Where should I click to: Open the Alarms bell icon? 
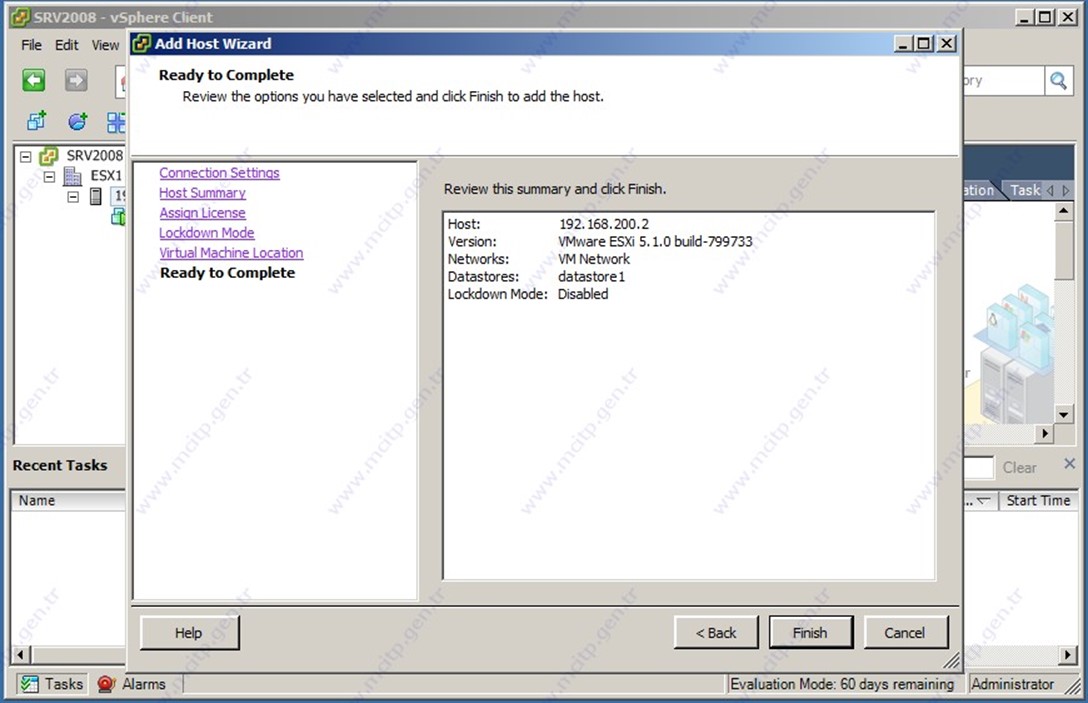point(105,684)
